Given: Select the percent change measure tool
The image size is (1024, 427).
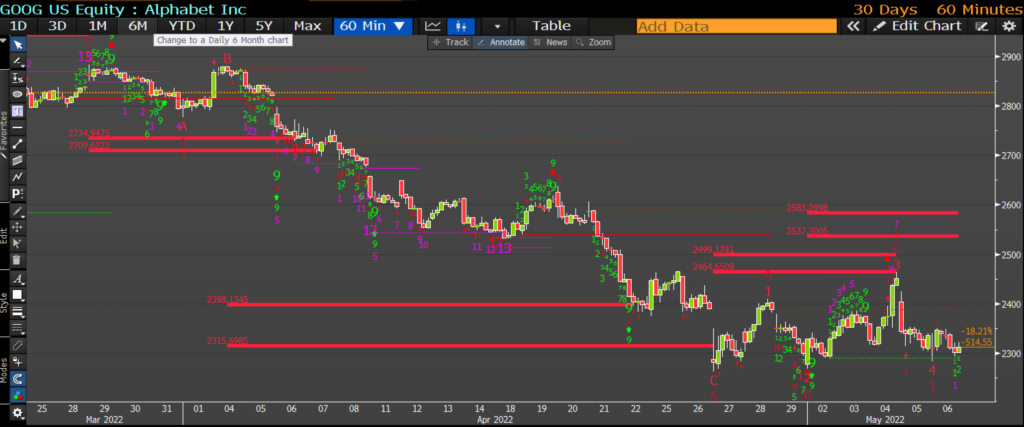Looking at the screenshot, I should (18, 78).
